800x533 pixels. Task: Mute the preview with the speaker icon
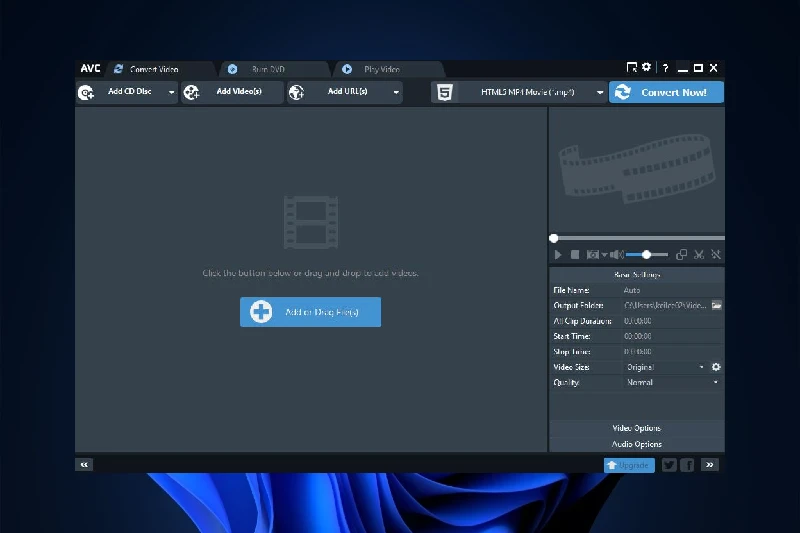click(x=616, y=255)
